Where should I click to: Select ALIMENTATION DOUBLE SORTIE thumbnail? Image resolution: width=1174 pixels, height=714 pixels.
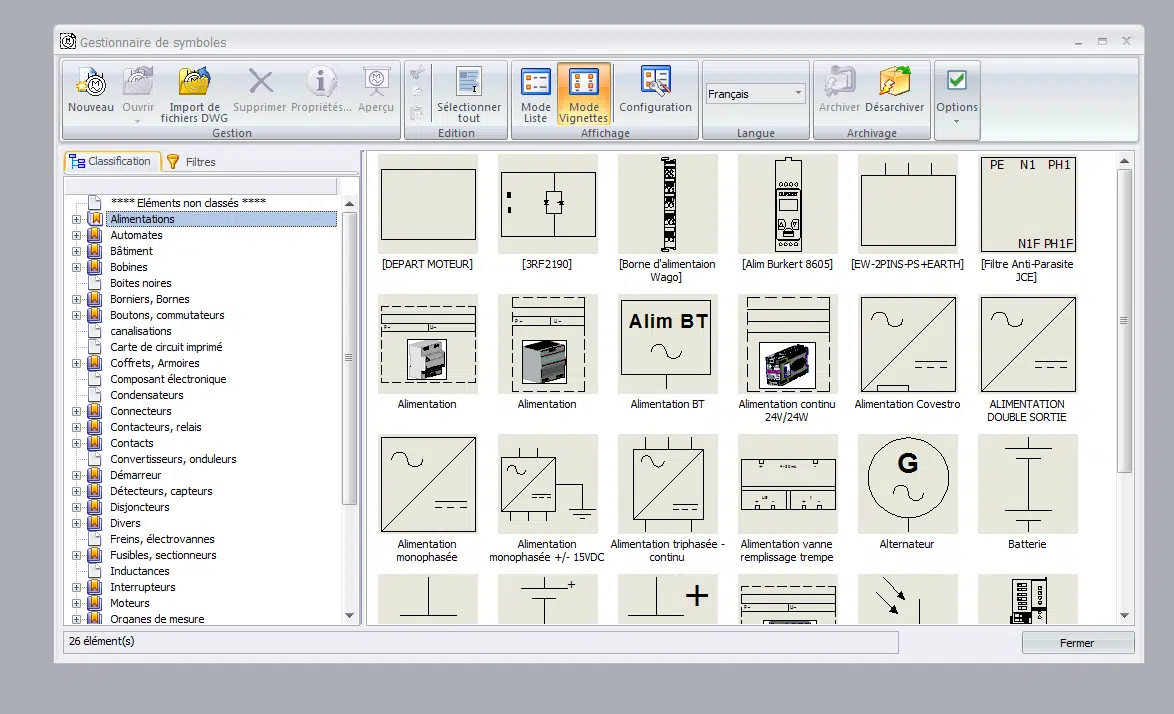coord(1027,344)
